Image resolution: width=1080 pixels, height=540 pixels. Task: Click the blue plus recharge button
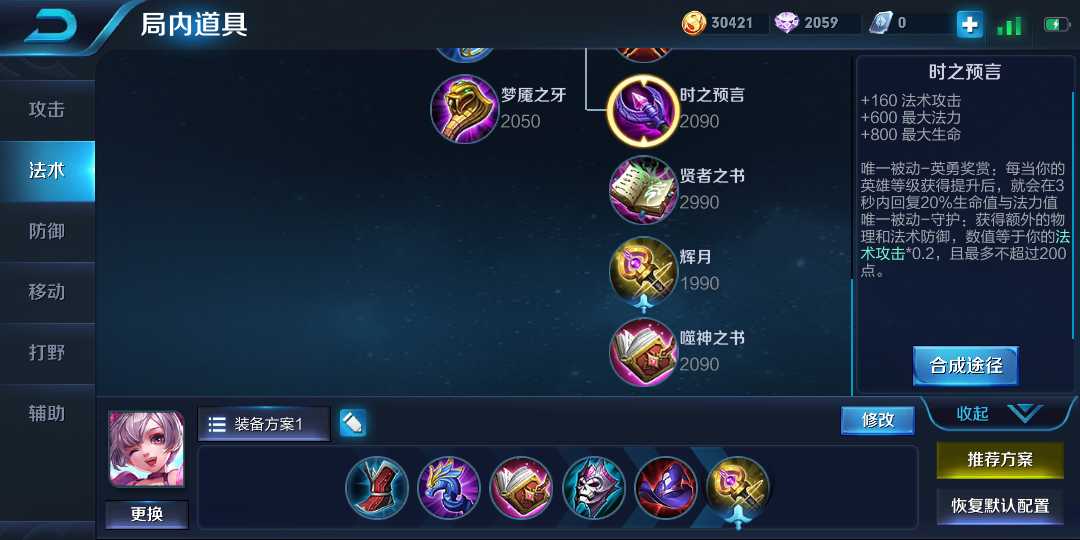[x=969, y=25]
